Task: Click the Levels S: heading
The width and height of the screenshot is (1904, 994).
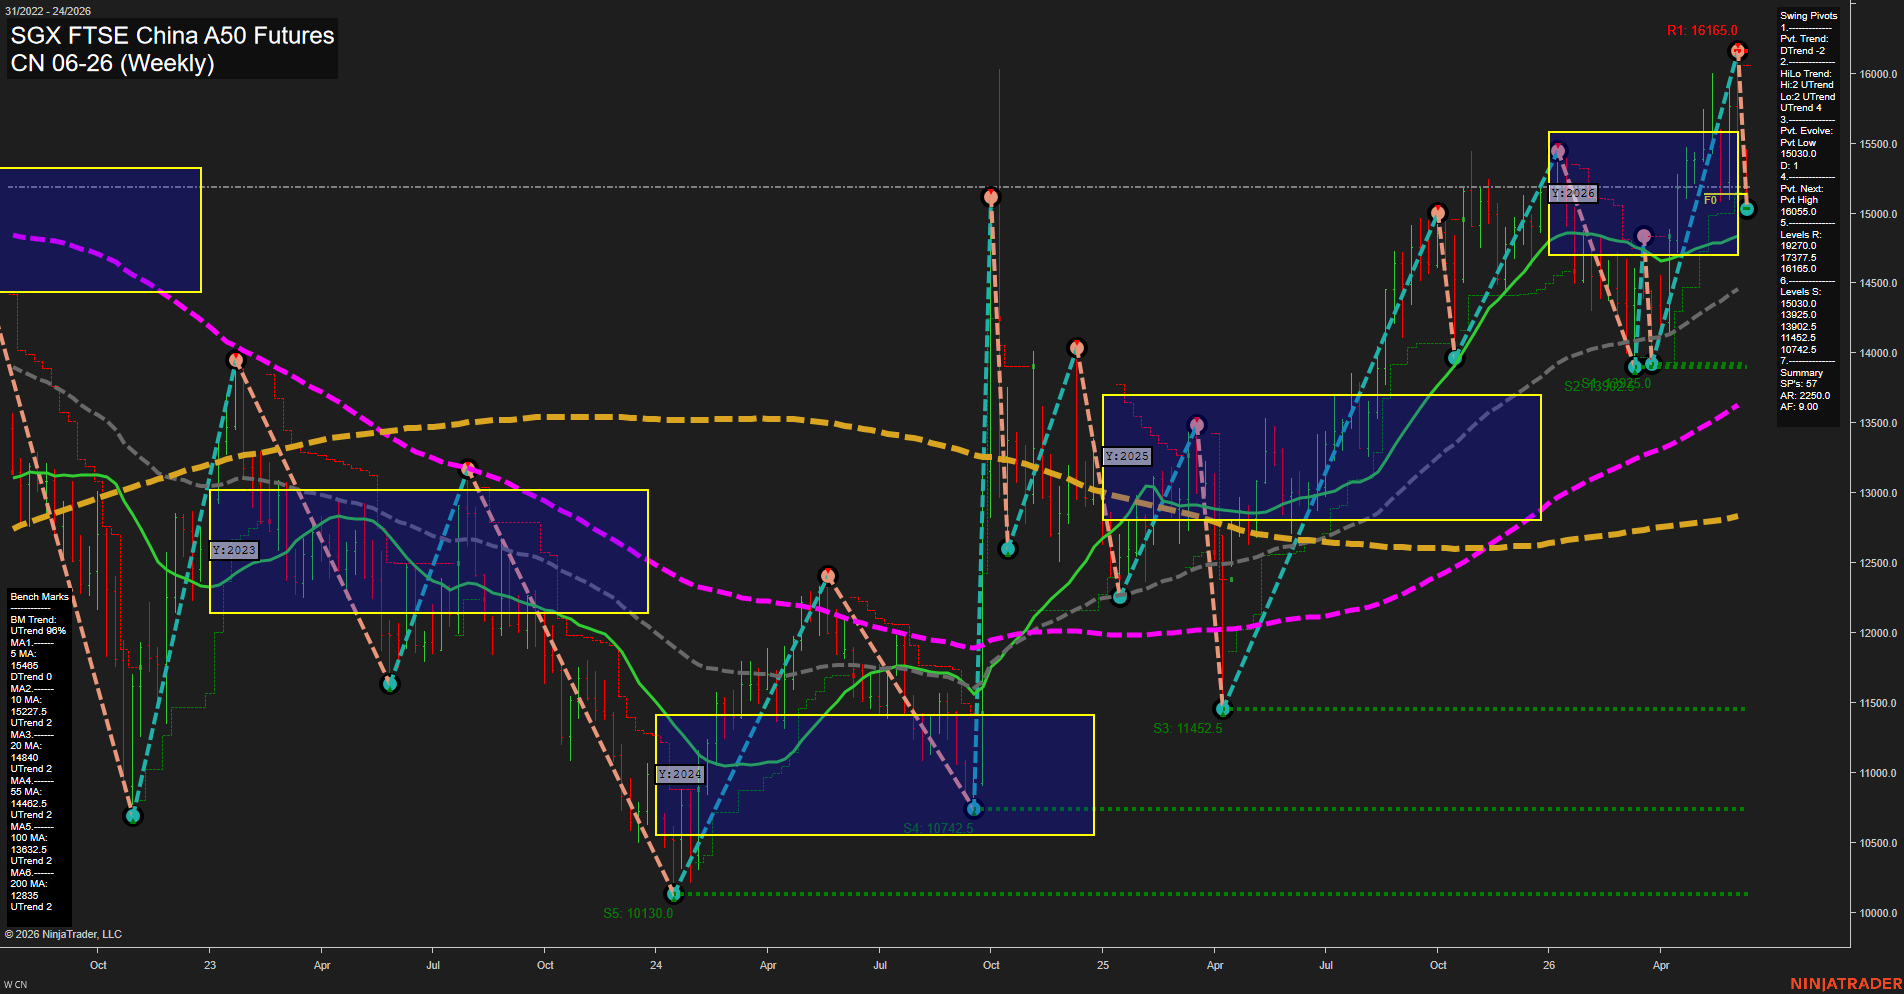Action: 1801,292
